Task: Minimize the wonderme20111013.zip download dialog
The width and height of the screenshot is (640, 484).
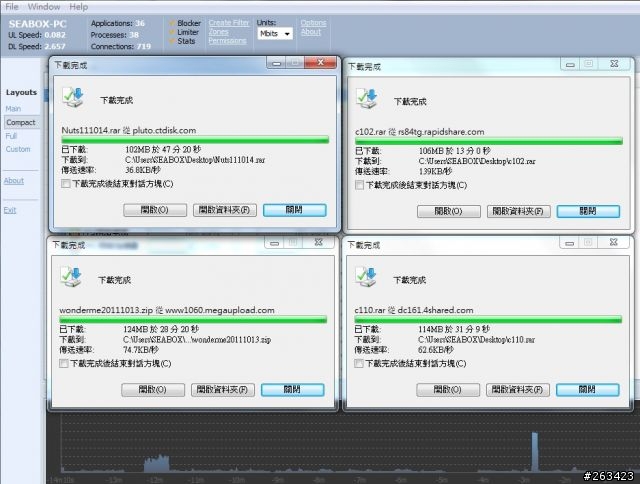Action: pyautogui.click(x=275, y=243)
